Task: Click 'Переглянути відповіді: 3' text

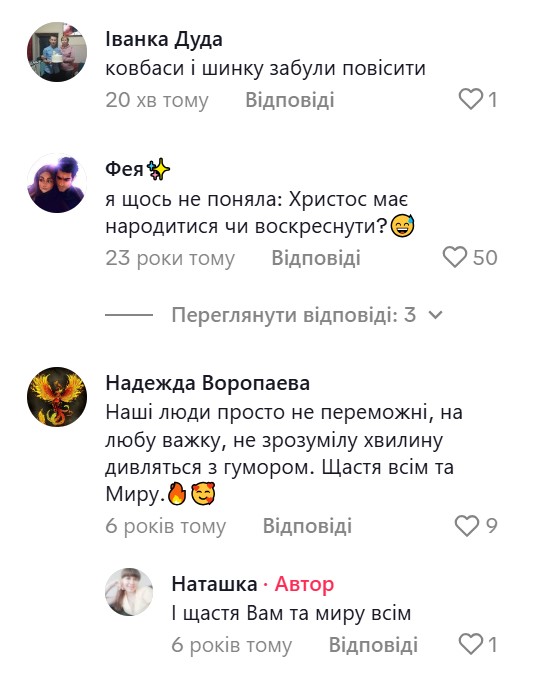Action: click(294, 315)
